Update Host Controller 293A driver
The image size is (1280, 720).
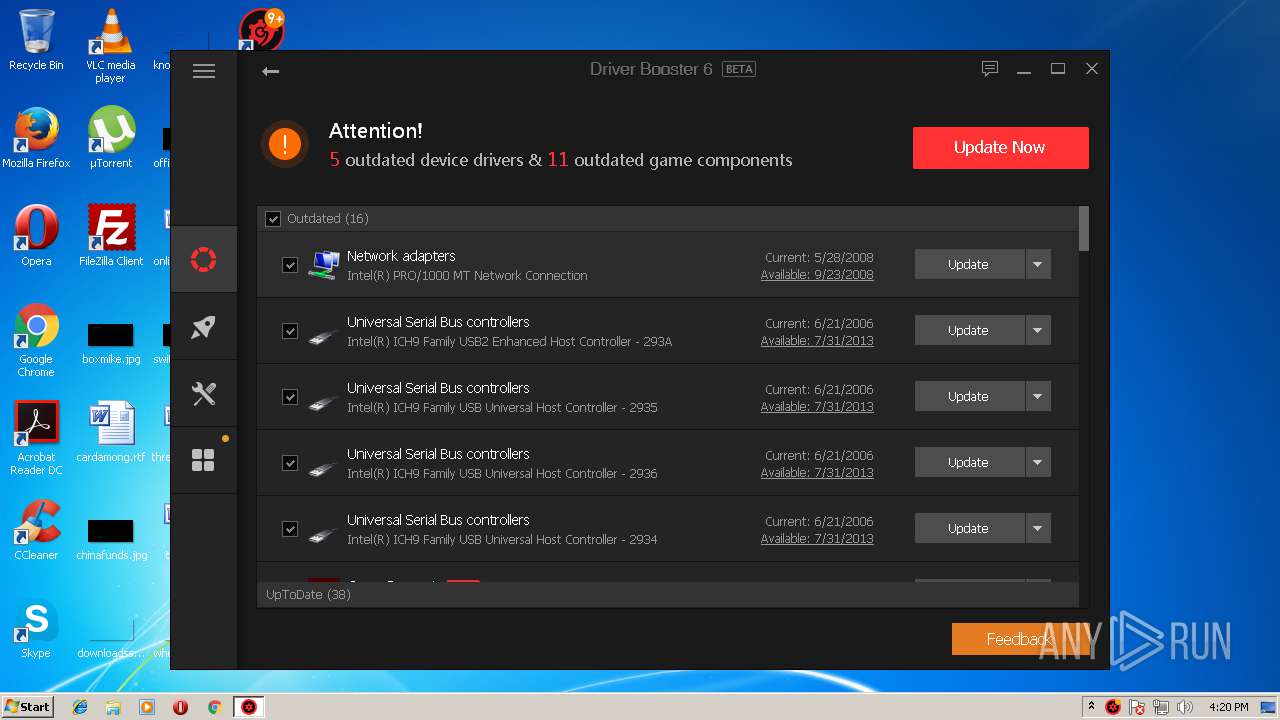coord(969,330)
